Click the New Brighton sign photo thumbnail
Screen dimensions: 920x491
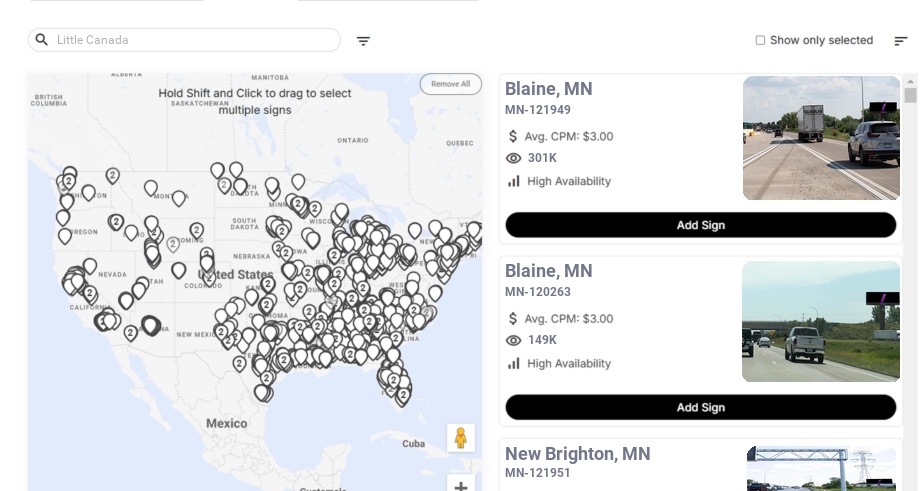click(823, 469)
